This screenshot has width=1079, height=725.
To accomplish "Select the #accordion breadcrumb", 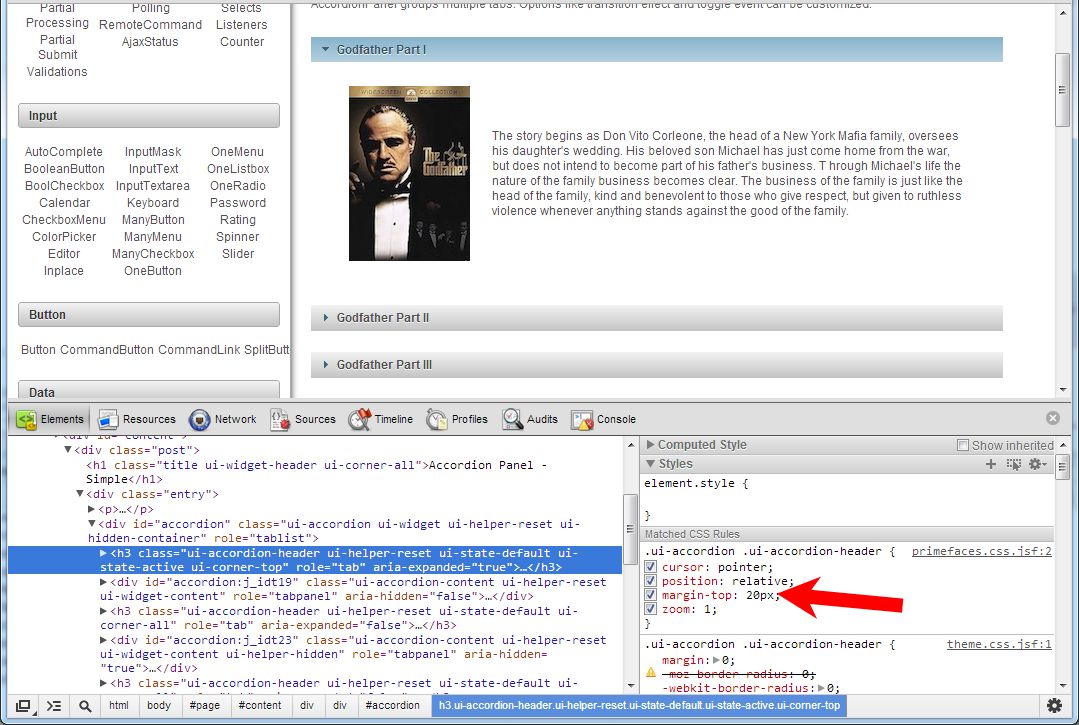I will 392,705.
